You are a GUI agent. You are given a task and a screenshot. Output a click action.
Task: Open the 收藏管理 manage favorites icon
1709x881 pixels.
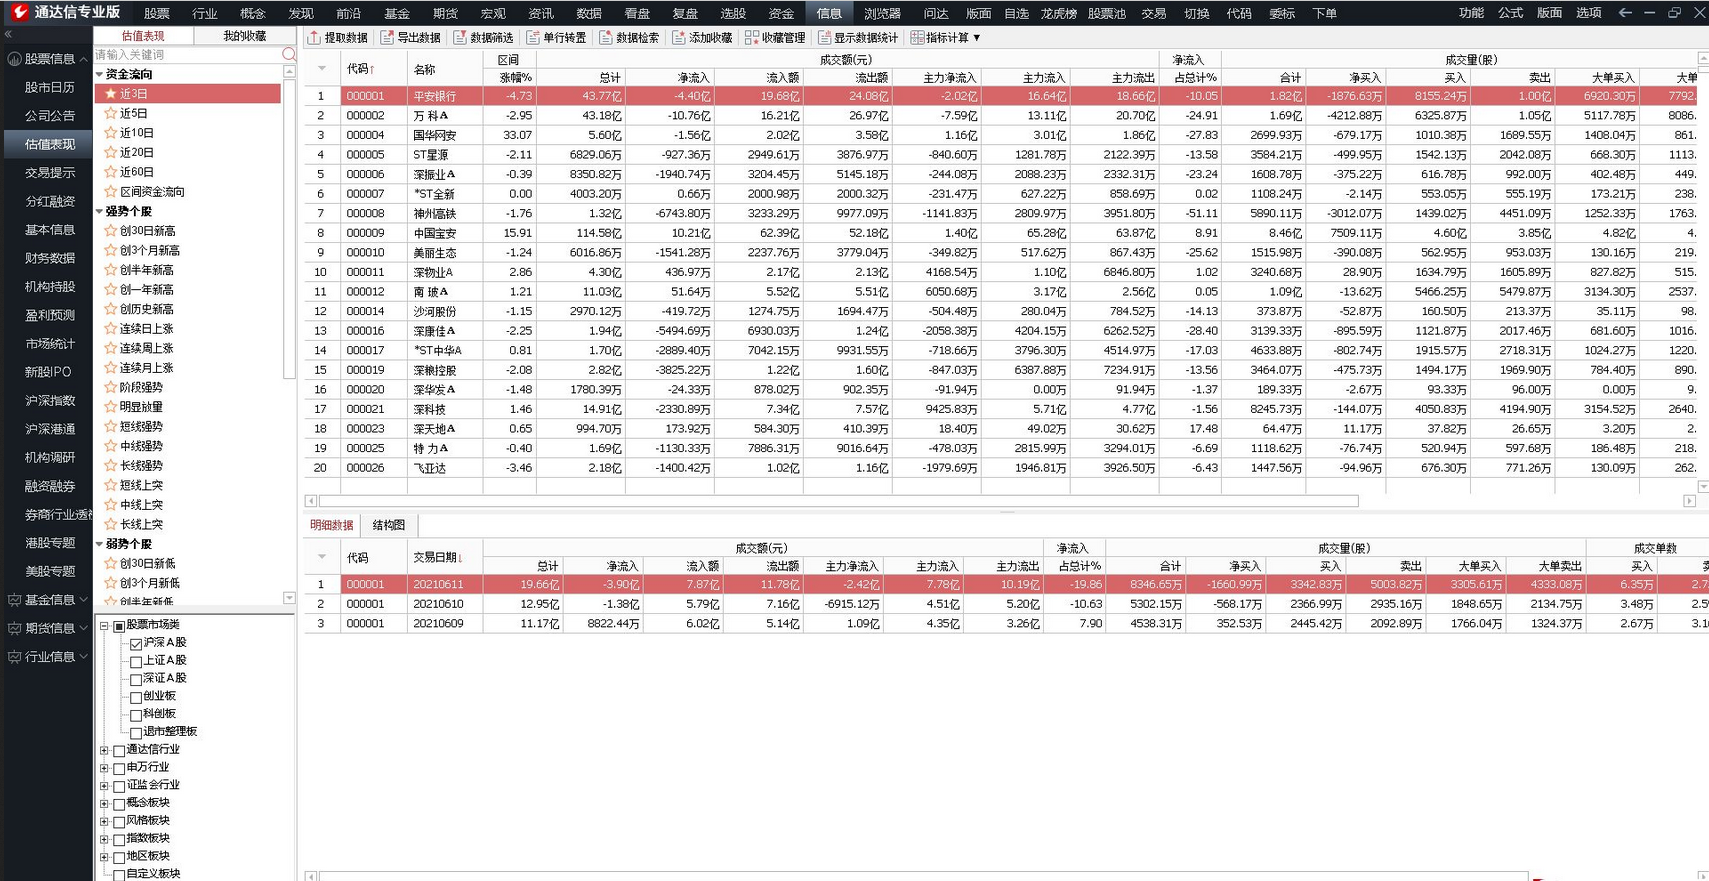751,38
